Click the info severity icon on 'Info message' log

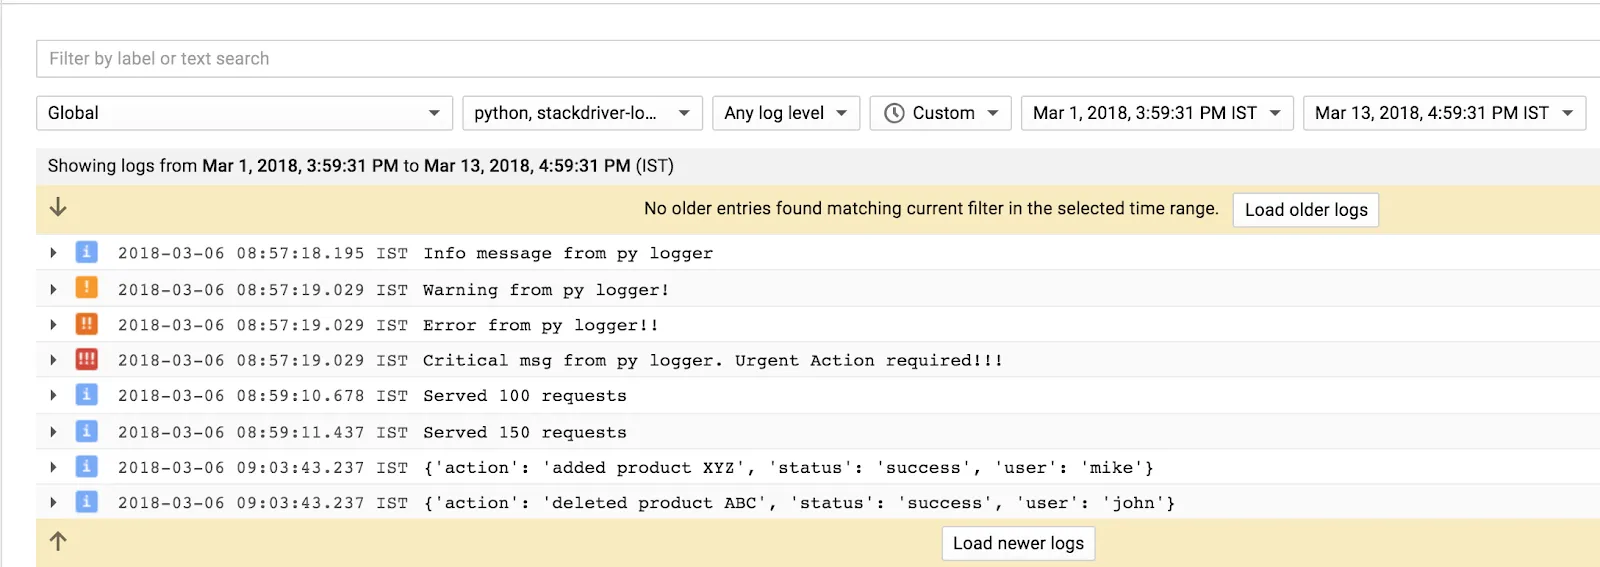(87, 253)
